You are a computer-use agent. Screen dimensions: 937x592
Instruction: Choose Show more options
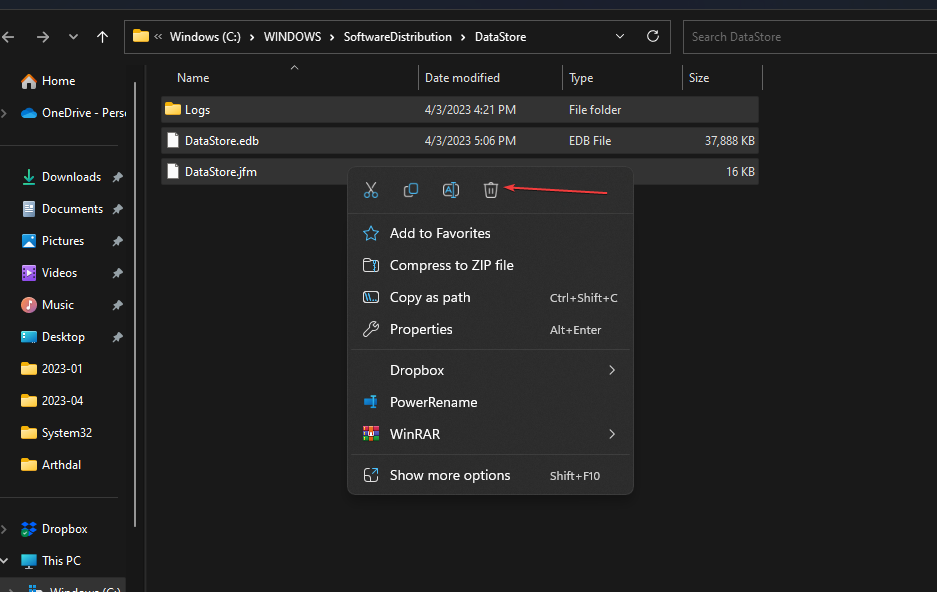(450, 475)
